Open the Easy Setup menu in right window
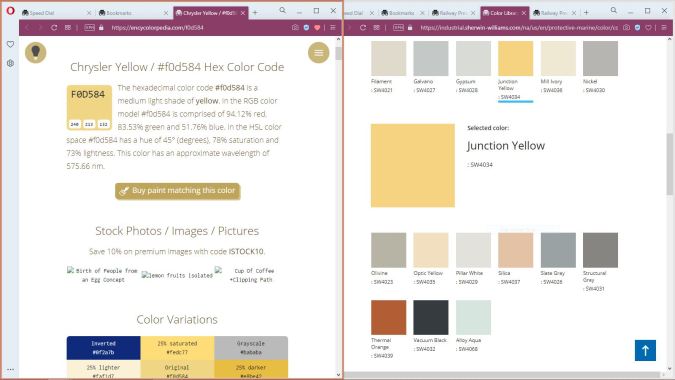 pos(664,28)
